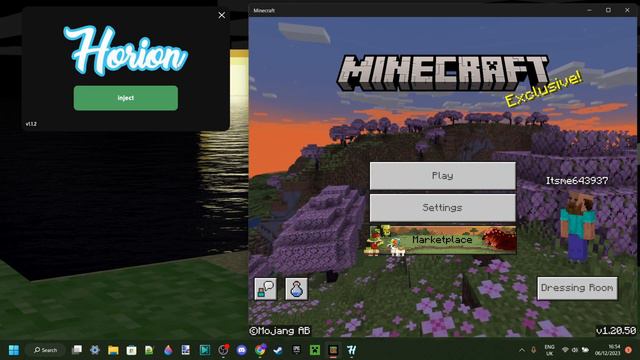Select the player character skin preview
The width and height of the screenshot is (640, 360).
coord(578,226)
